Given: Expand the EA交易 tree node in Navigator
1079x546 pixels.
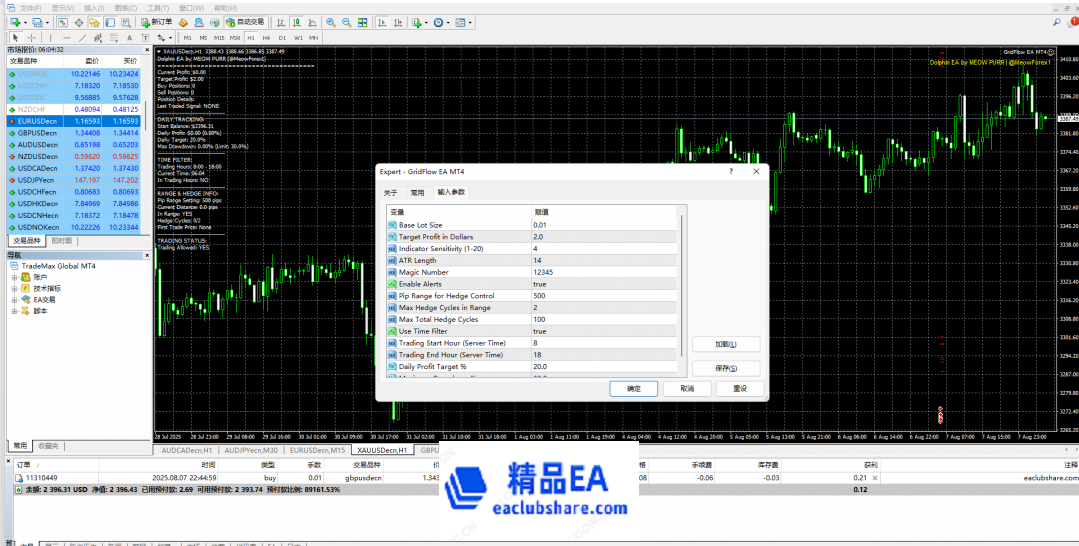Looking at the screenshot, I should coord(14,299).
